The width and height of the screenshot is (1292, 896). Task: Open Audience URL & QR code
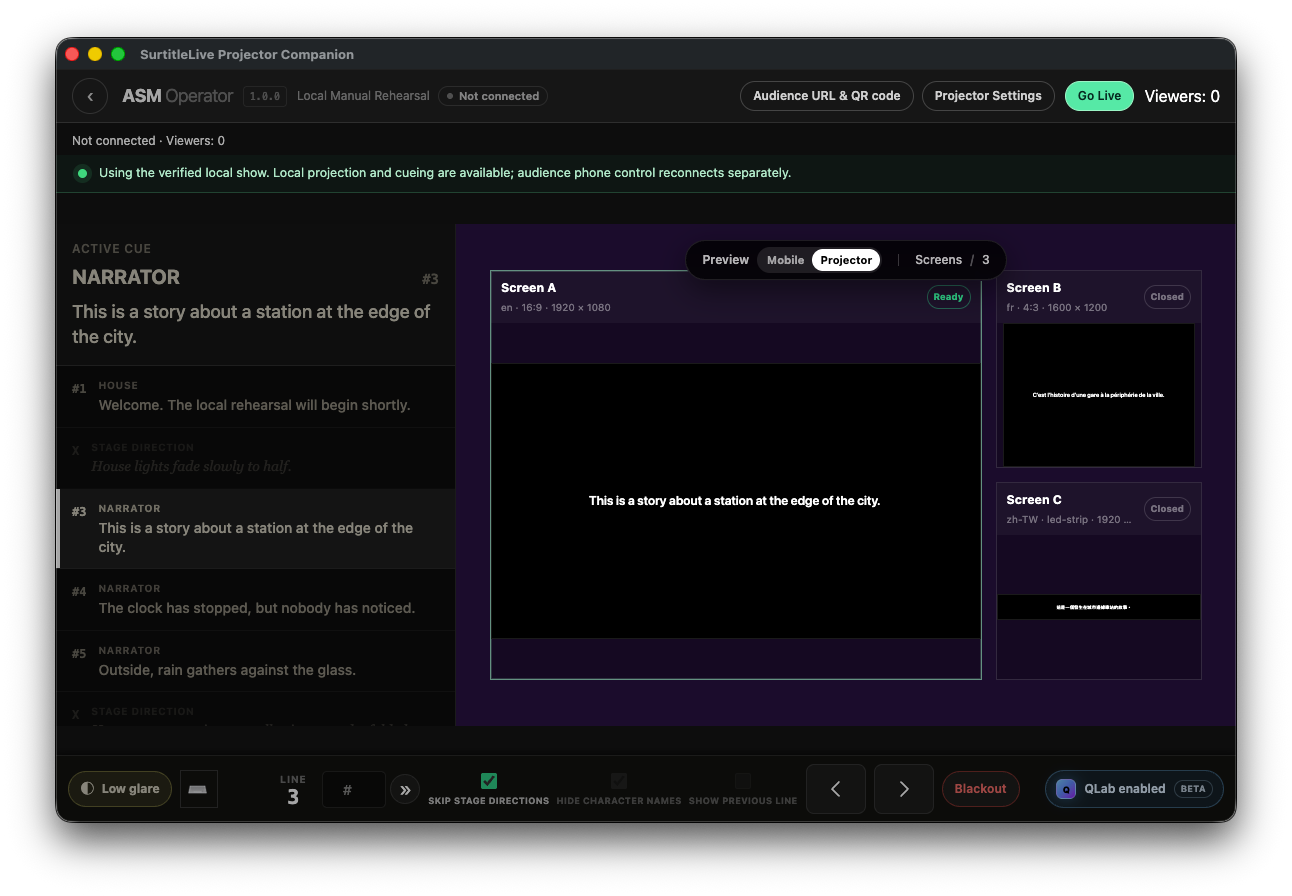(827, 96)
